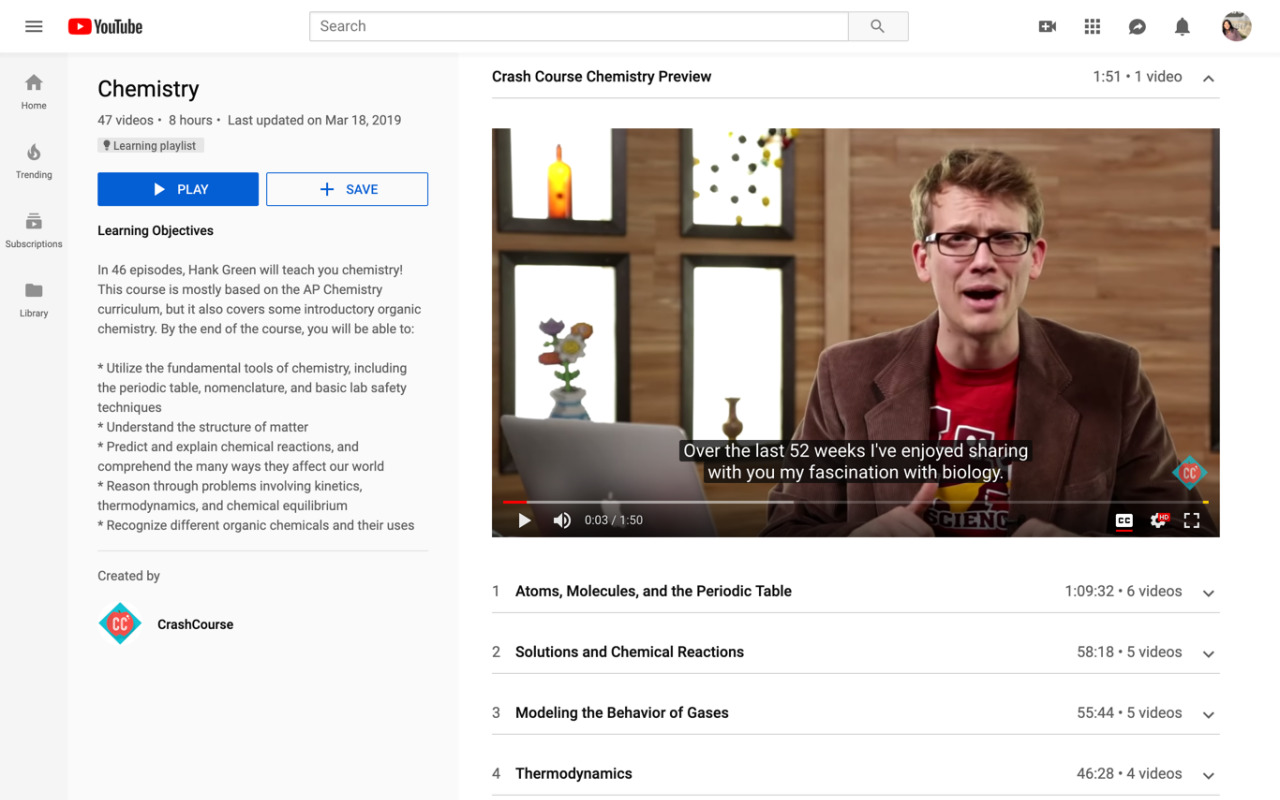The width and height of the screenshot is (1280, 800).
Task: Click the blue PLAY button
Action: pos(178,189)
